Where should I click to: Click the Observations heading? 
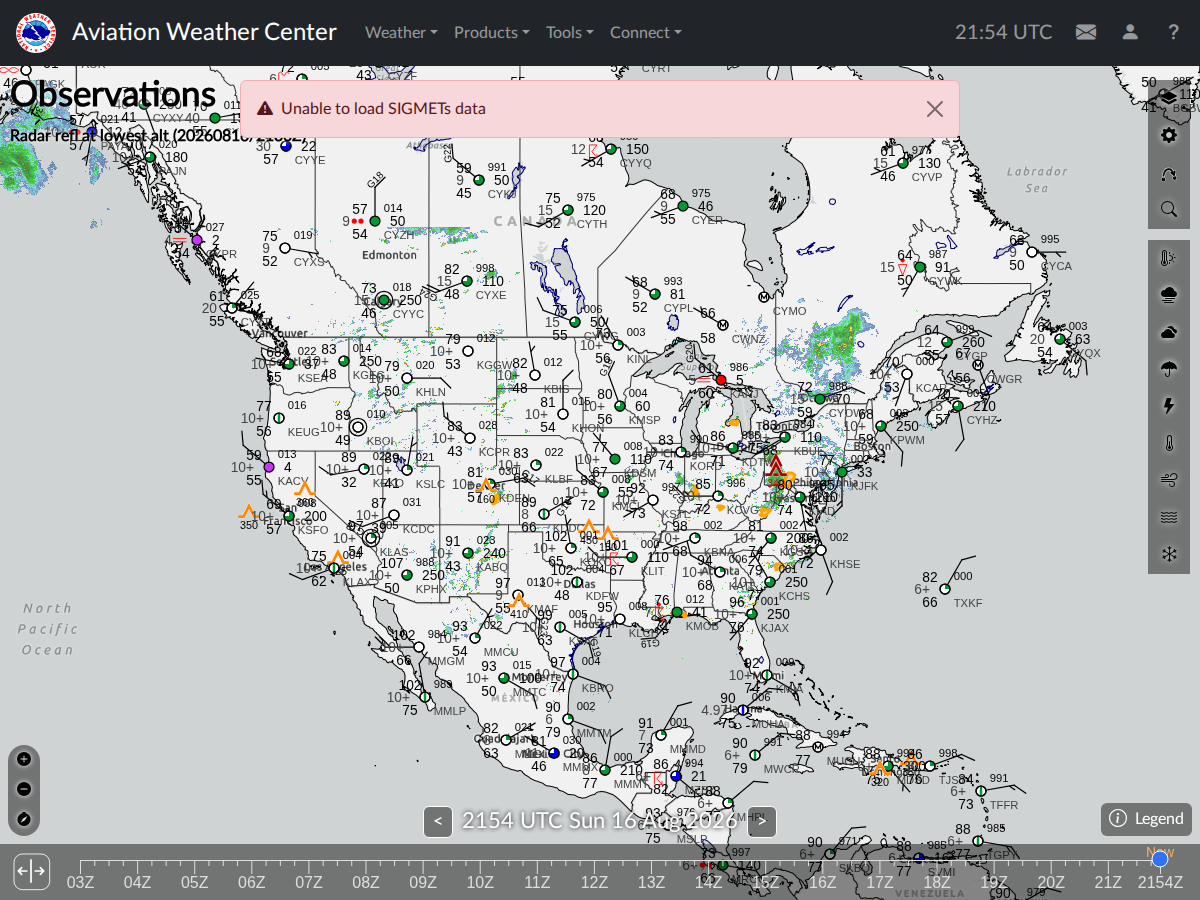[x=113, y=94]
